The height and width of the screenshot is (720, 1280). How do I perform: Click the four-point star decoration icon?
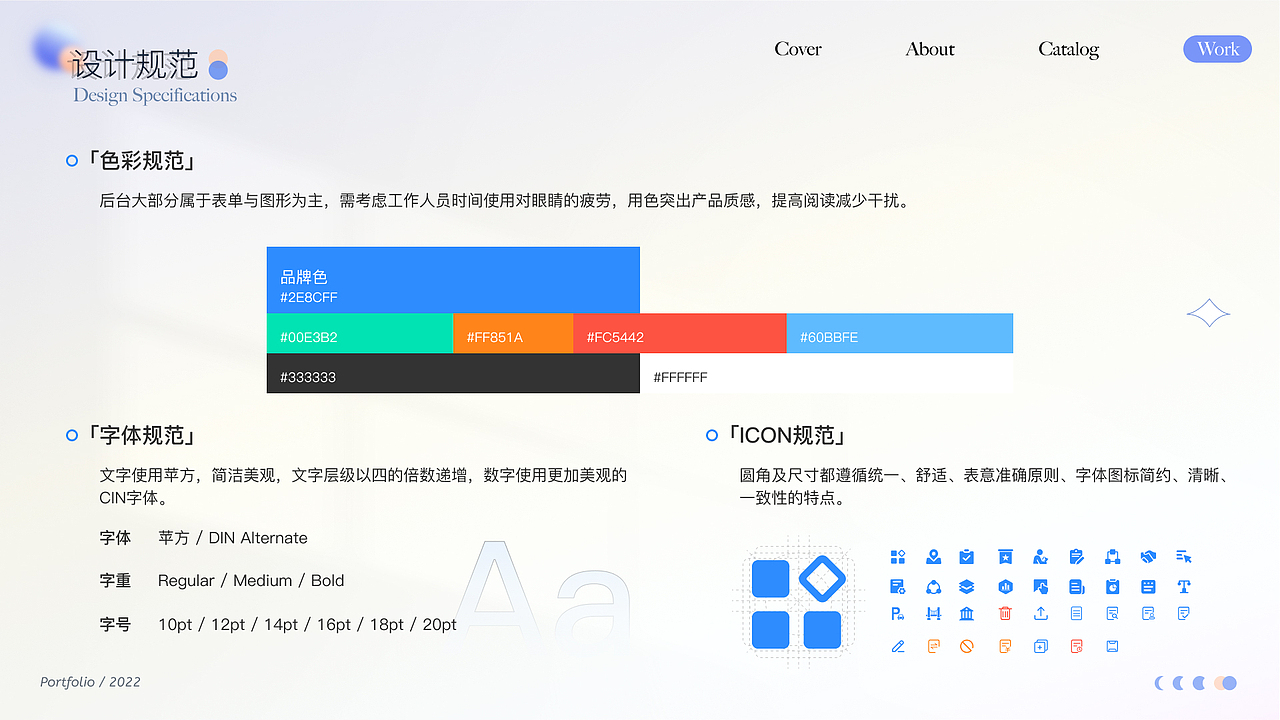coord(1208,313)
